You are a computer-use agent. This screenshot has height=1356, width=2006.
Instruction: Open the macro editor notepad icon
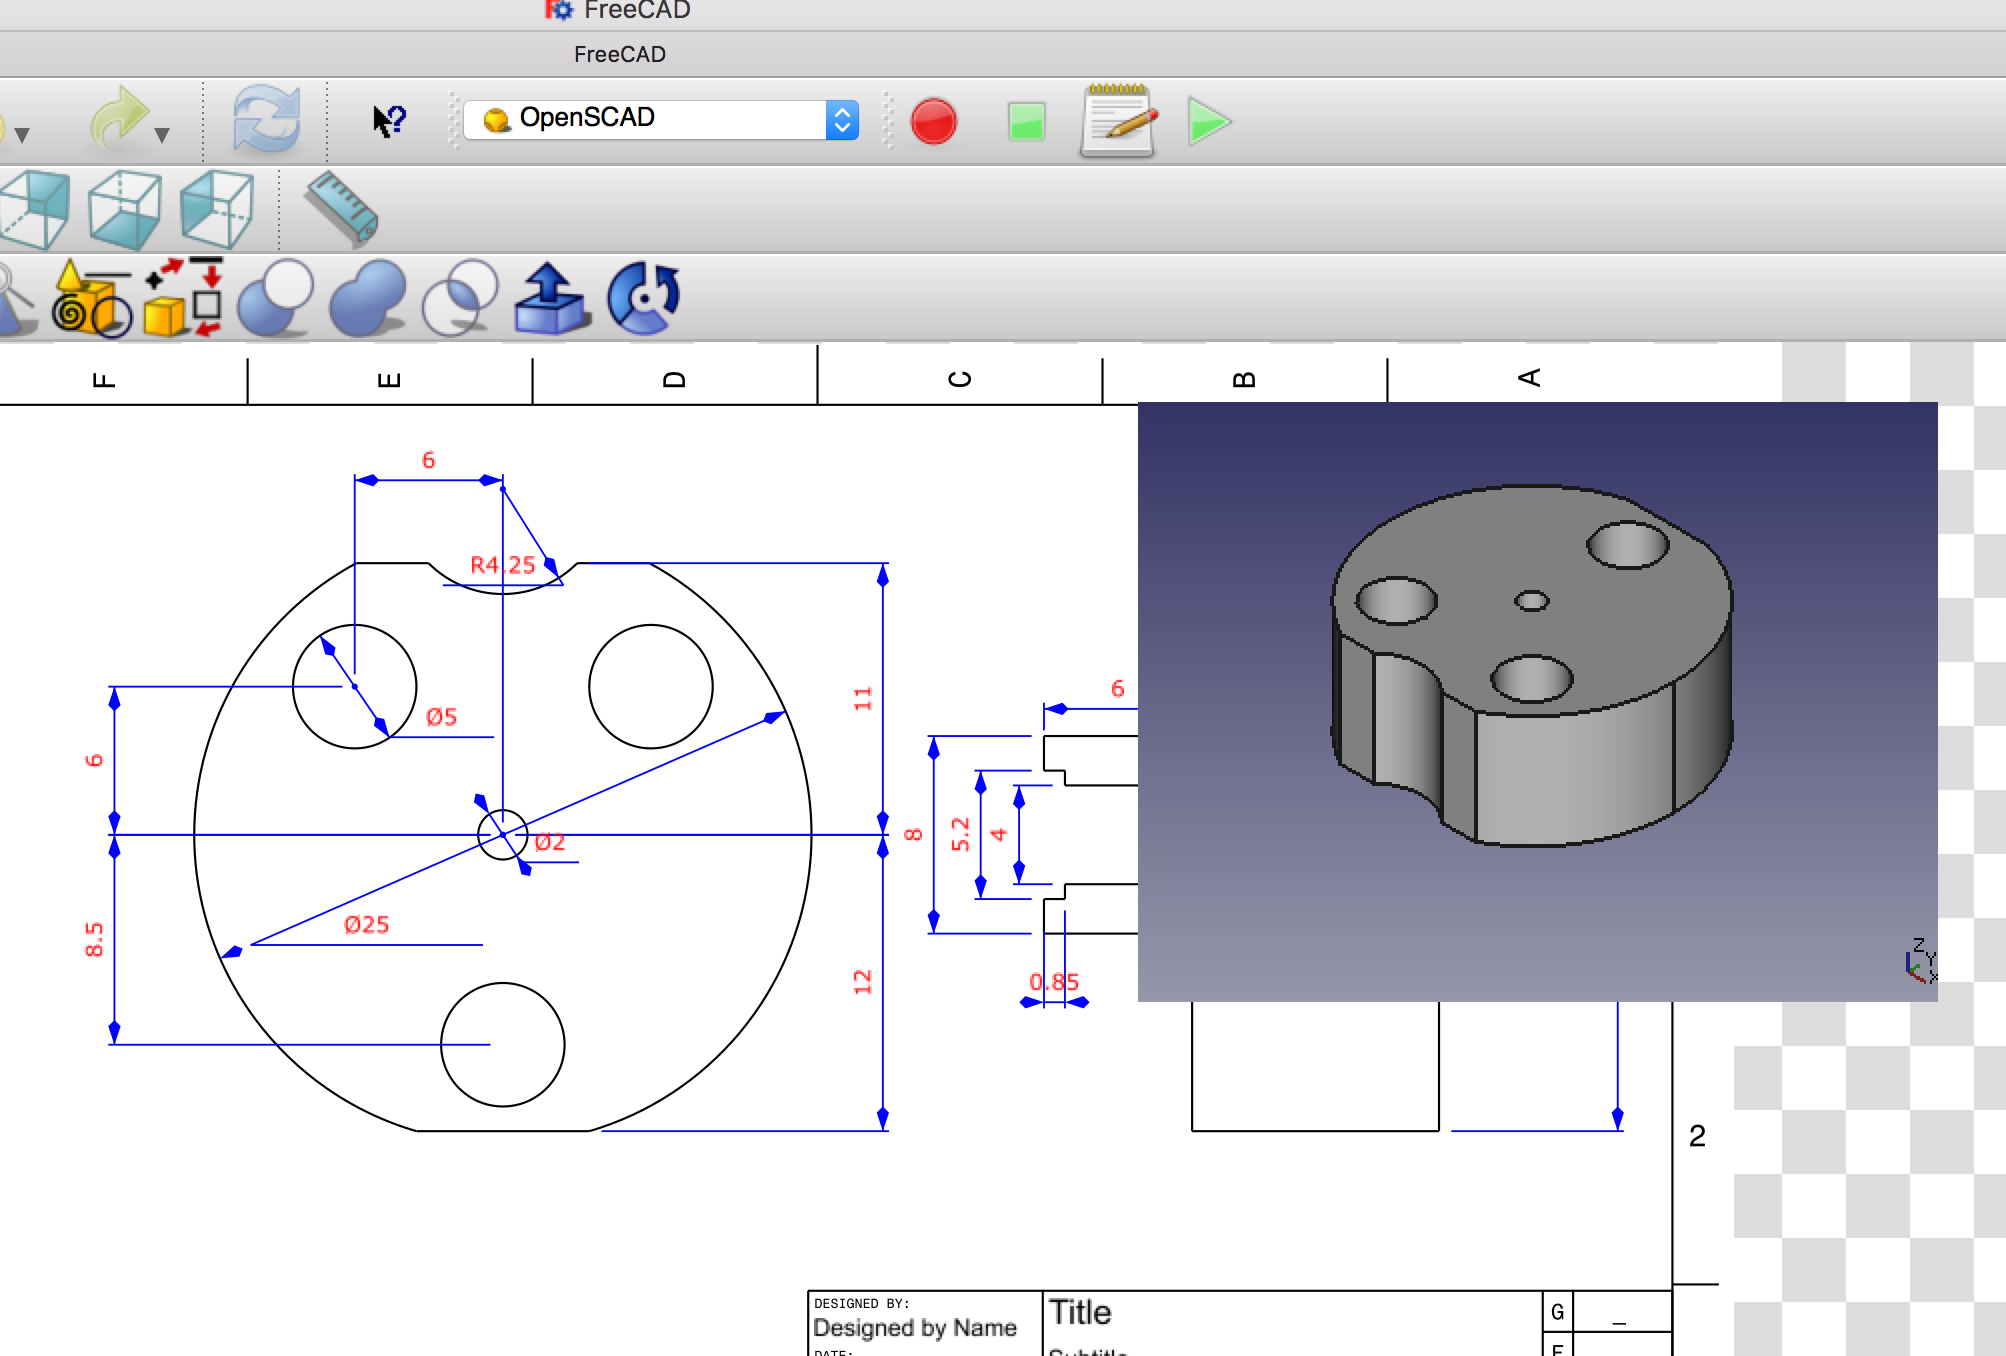pyautogui.click(x=1119, y=121)
